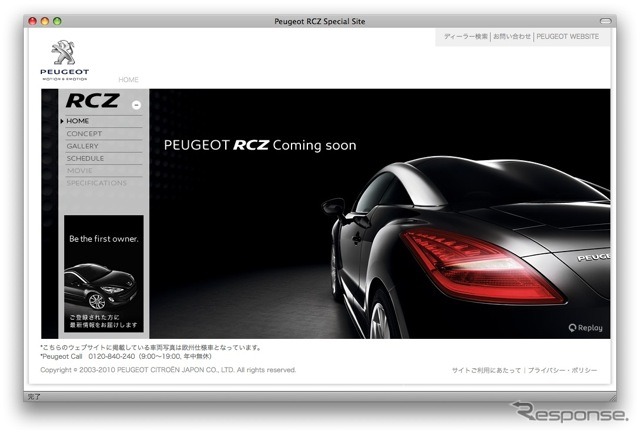
Task: Click the Peugeot Call 0120-840-240 text
Action: tap(126, 356)
